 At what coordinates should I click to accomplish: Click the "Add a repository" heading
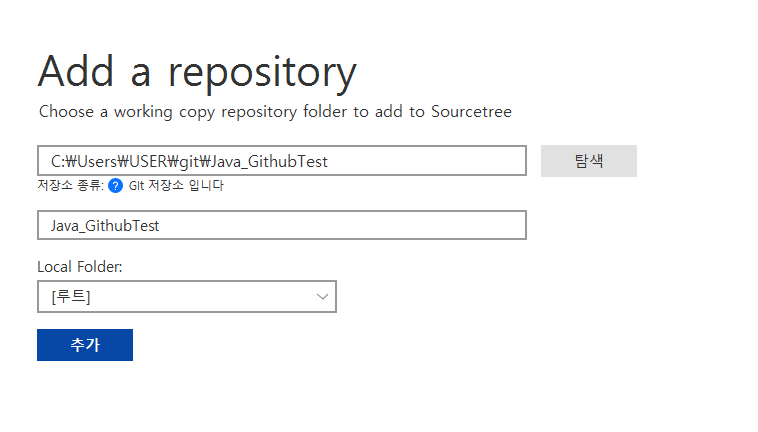click(197, 72)
